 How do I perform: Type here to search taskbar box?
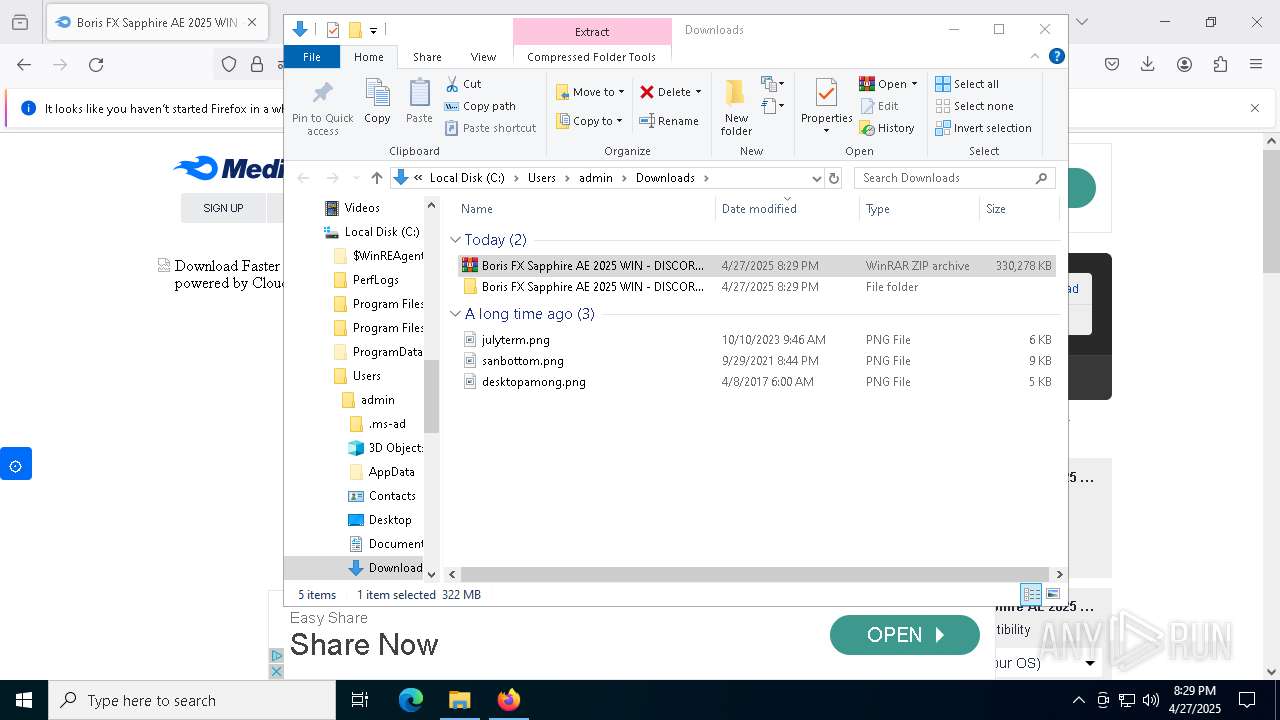(192, 700)
